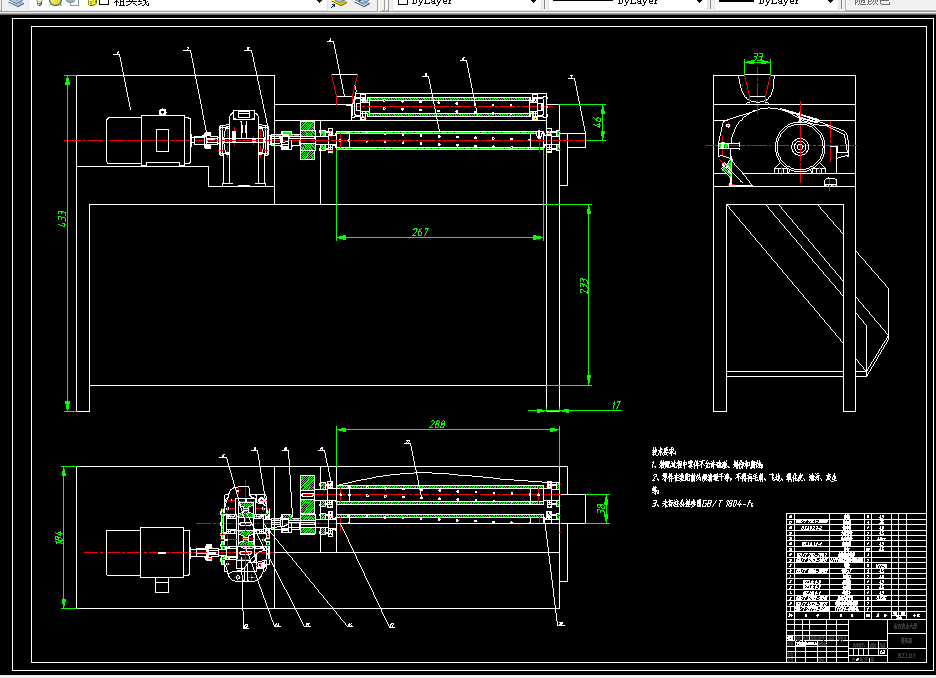Click the freeze in viewport layer icon
This screenshot has height=678, width=936.
tap(73, 2)
